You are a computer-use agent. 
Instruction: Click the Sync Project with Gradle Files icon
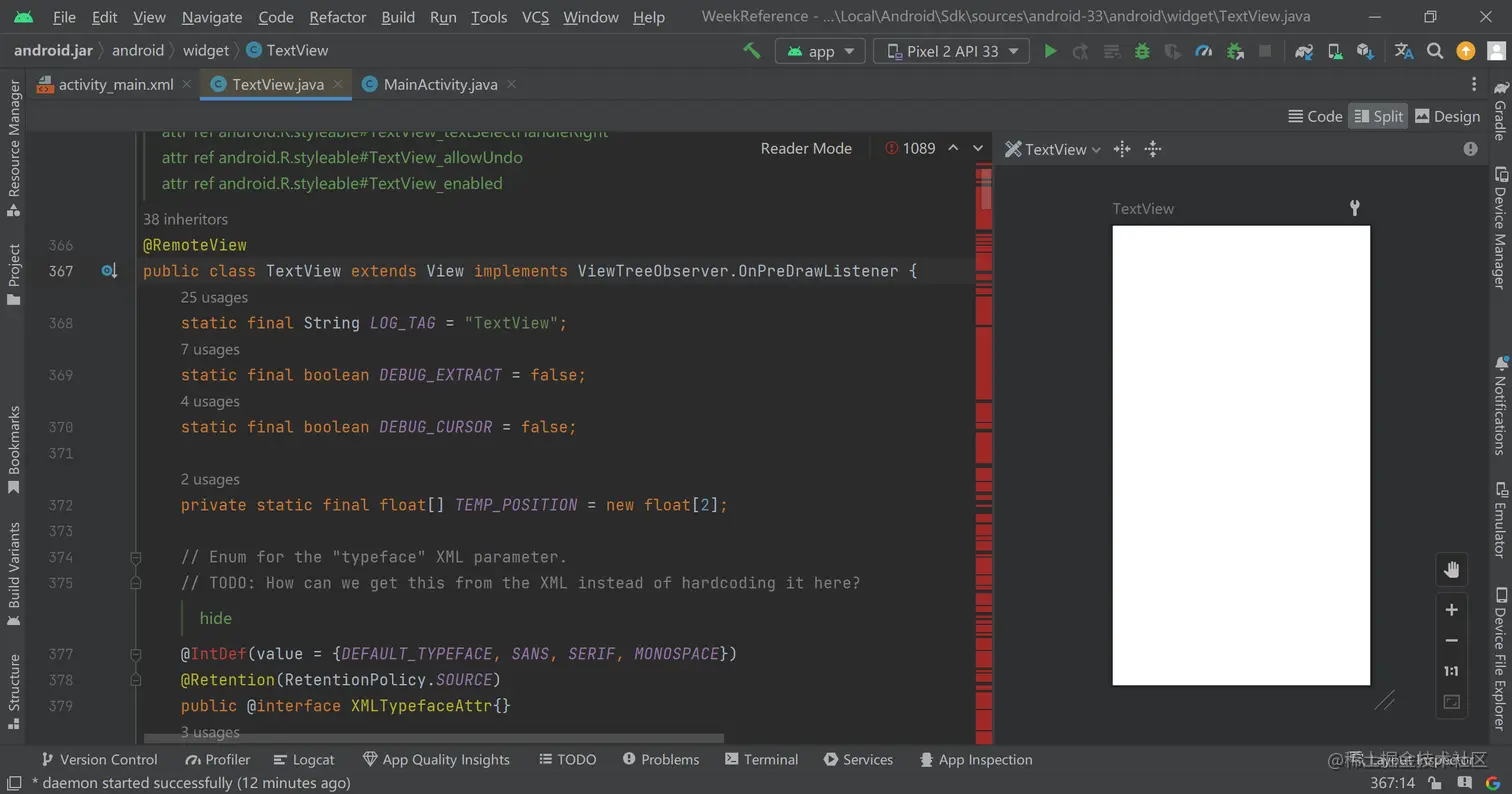pos(1304,51)
